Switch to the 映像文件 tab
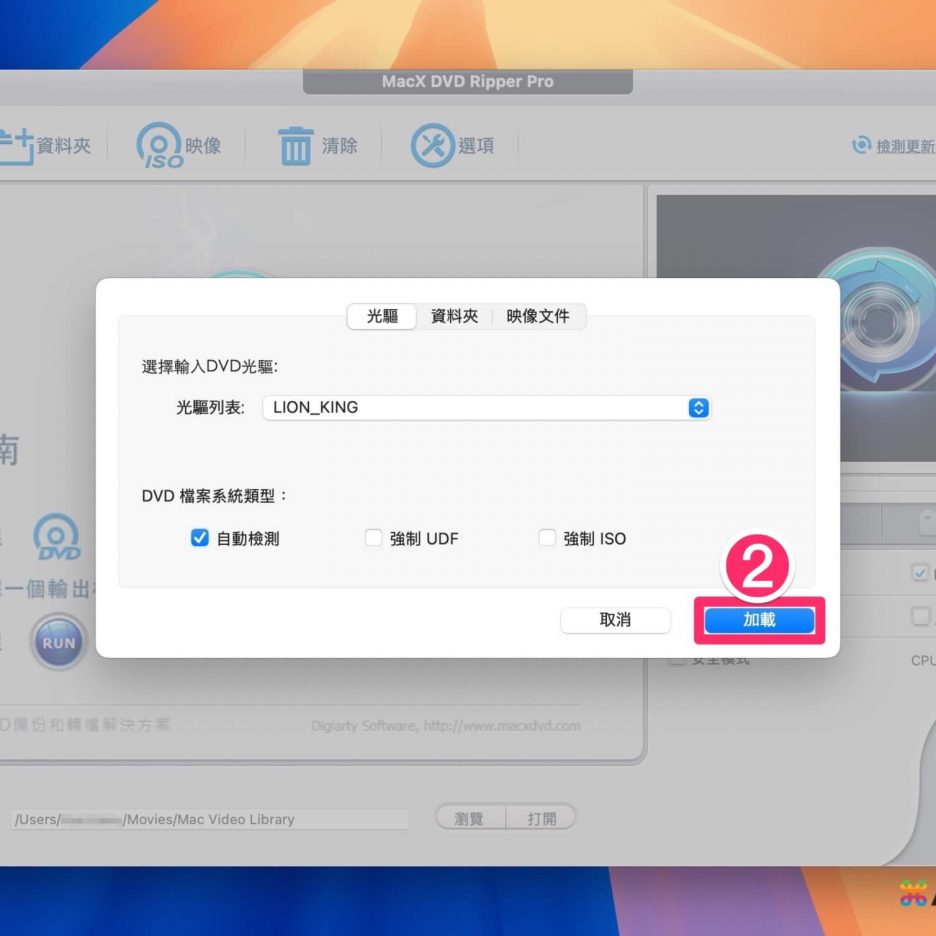This screenshot has width=936, height=936. 538,316
